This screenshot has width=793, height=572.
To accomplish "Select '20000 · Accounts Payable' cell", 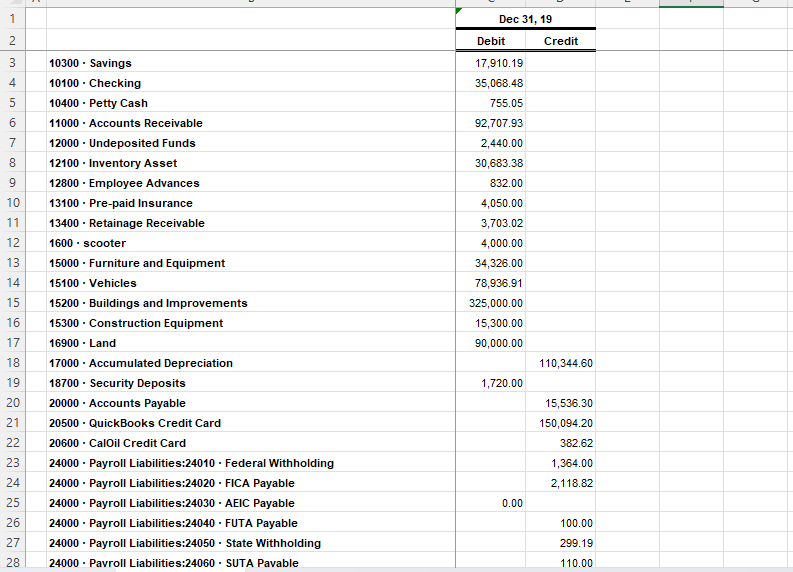I will [x=251, y=403].
